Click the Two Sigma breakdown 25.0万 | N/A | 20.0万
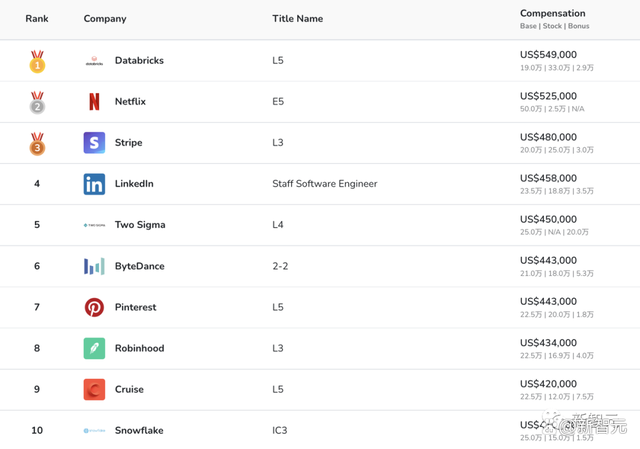 coord(554,232)
